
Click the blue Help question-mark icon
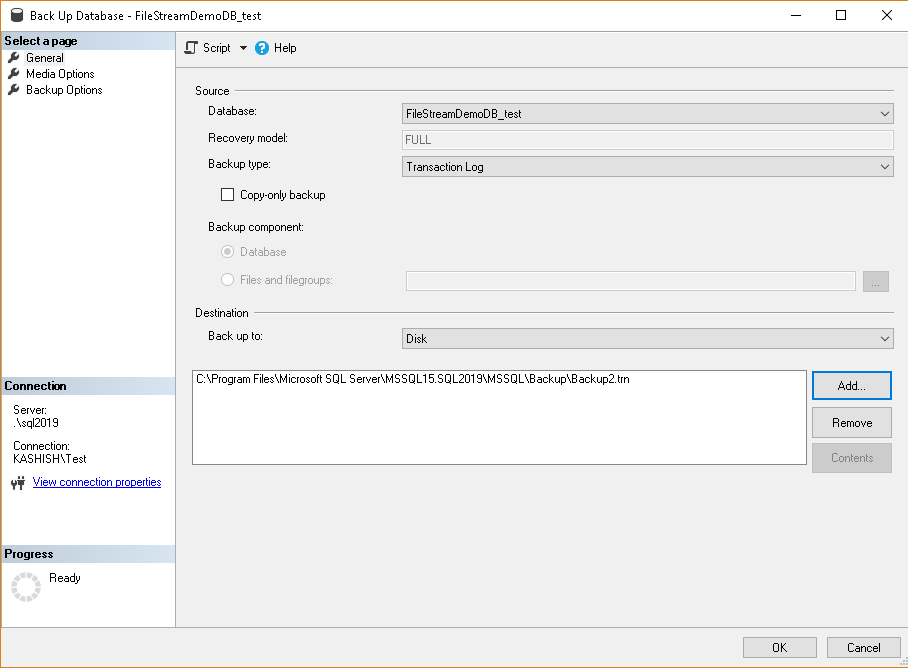pyautogui.click(x=262, y=48)
